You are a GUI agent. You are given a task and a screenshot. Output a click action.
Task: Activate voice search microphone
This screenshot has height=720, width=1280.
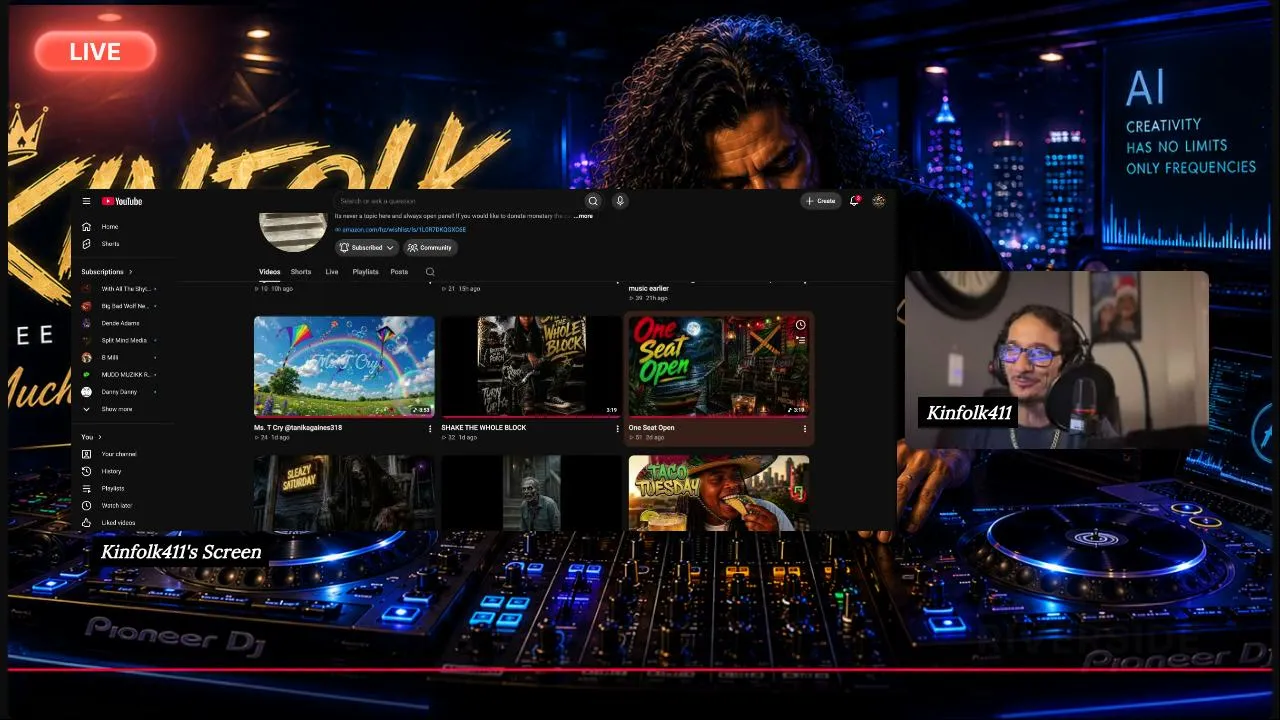[x=620, y=201]
